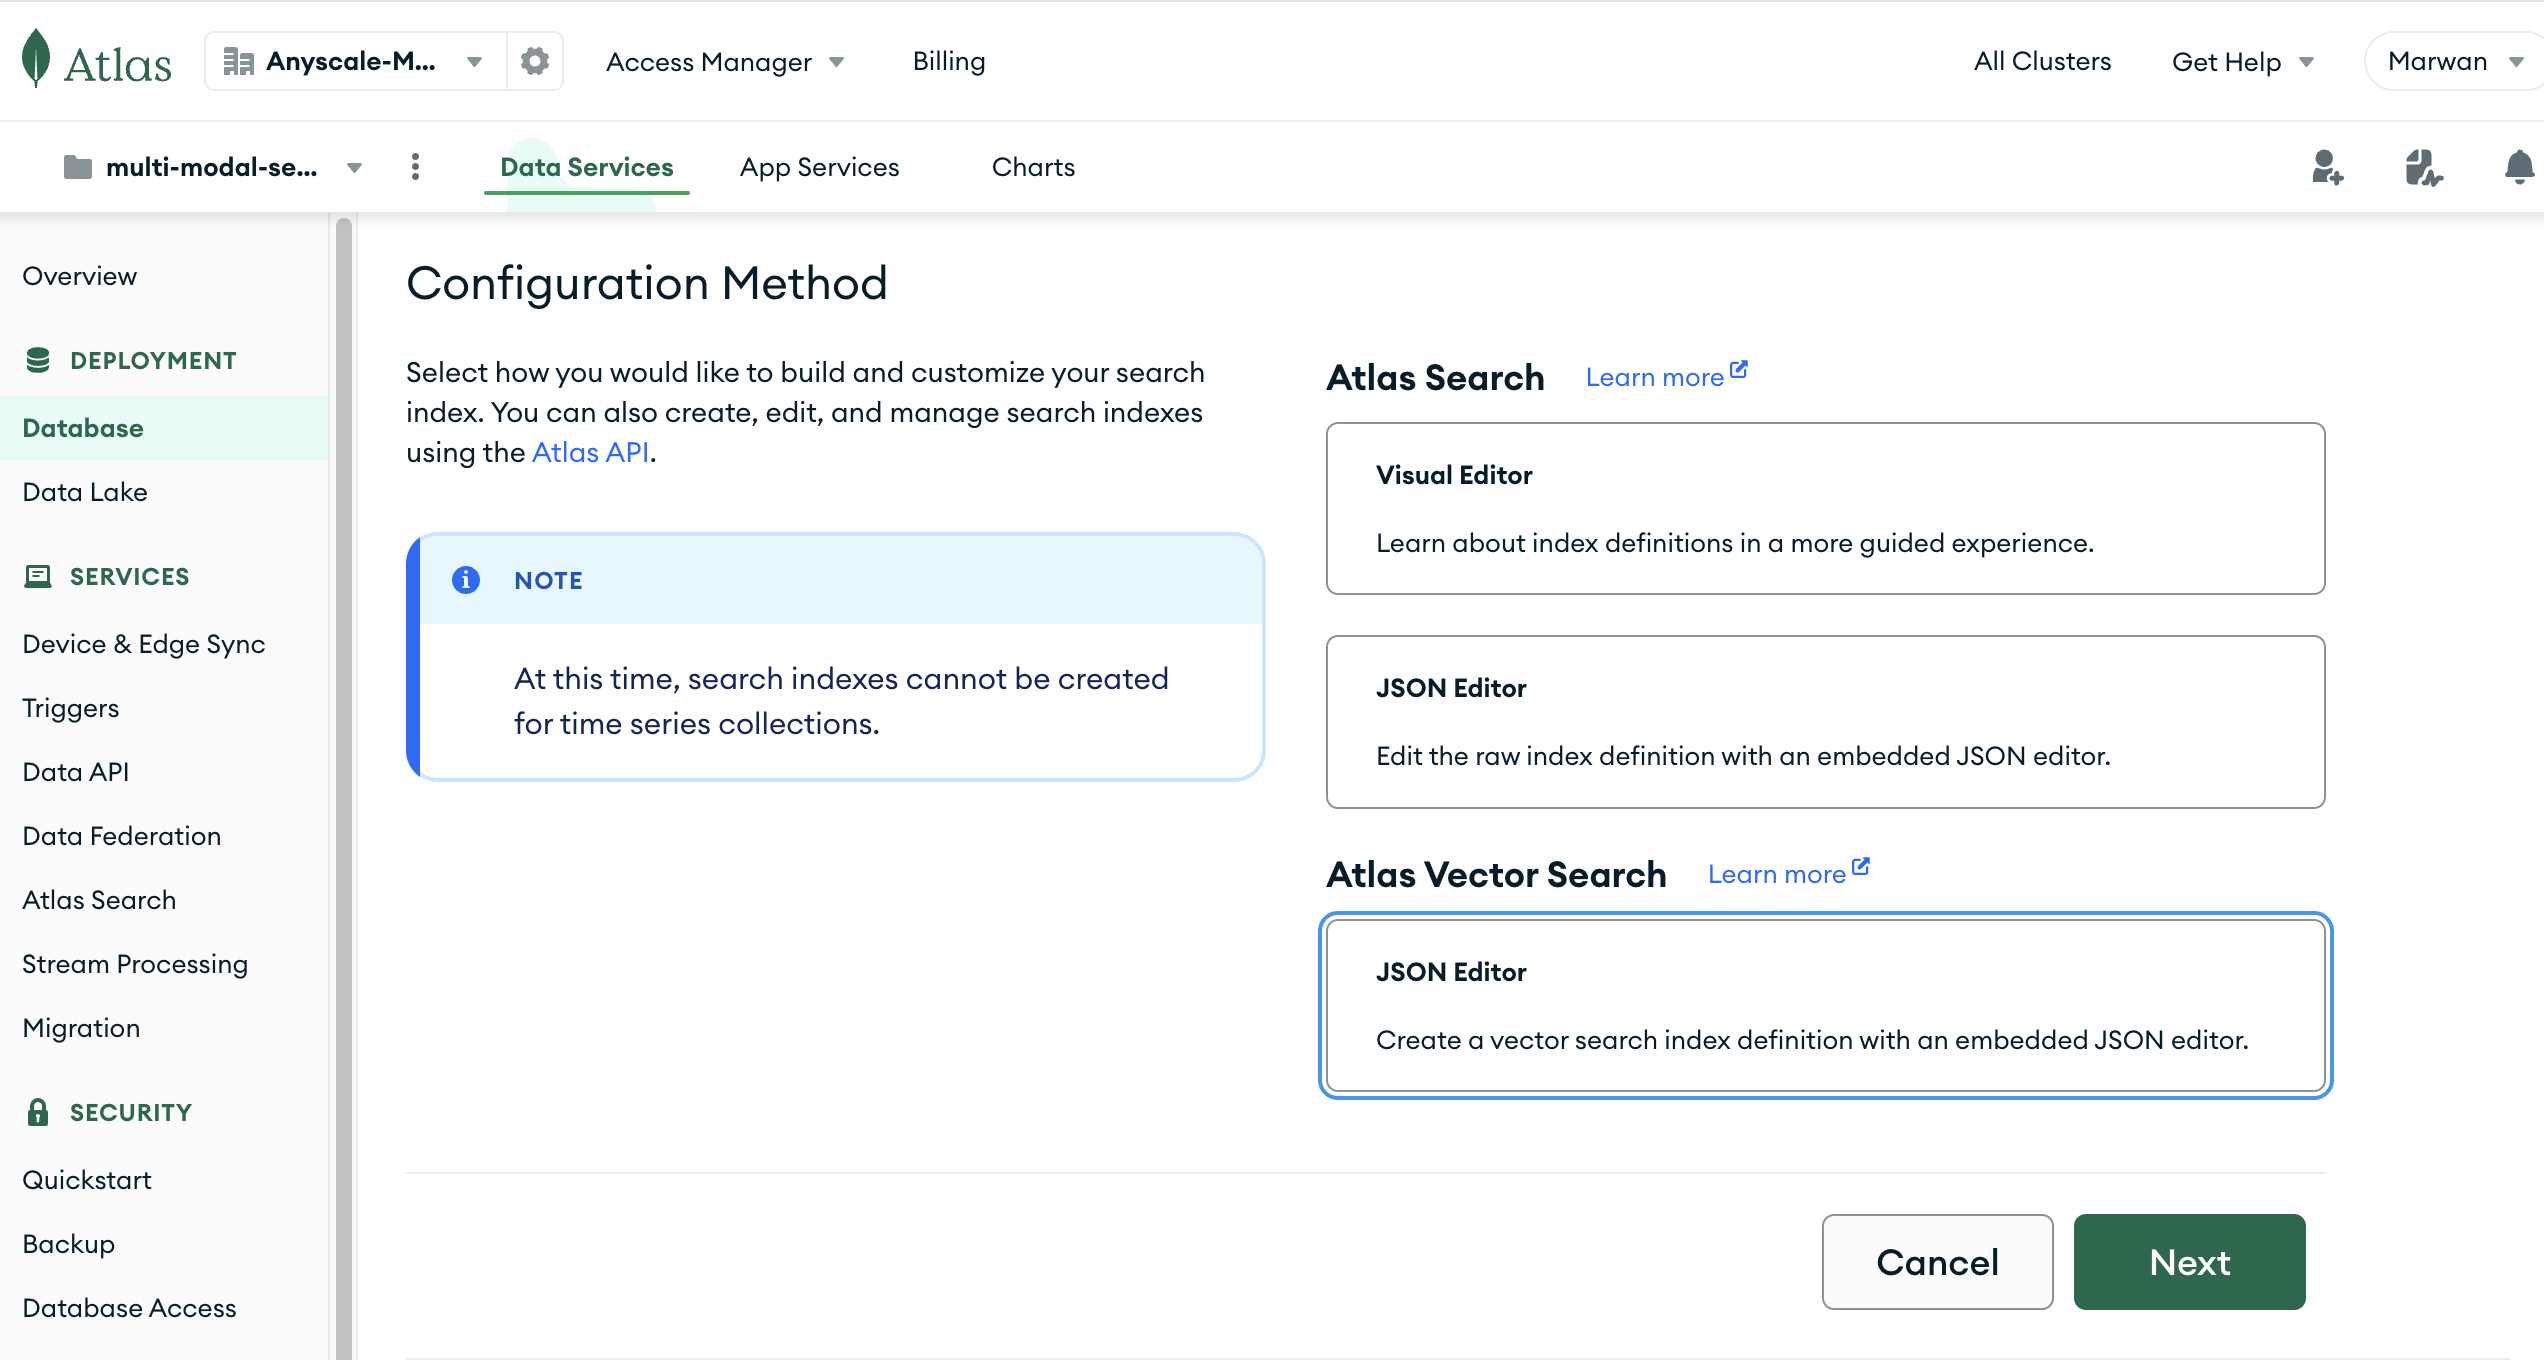The image size is (2544, 1360).
Task: Select the Visual Editor option card
Action: [1825, 508]
